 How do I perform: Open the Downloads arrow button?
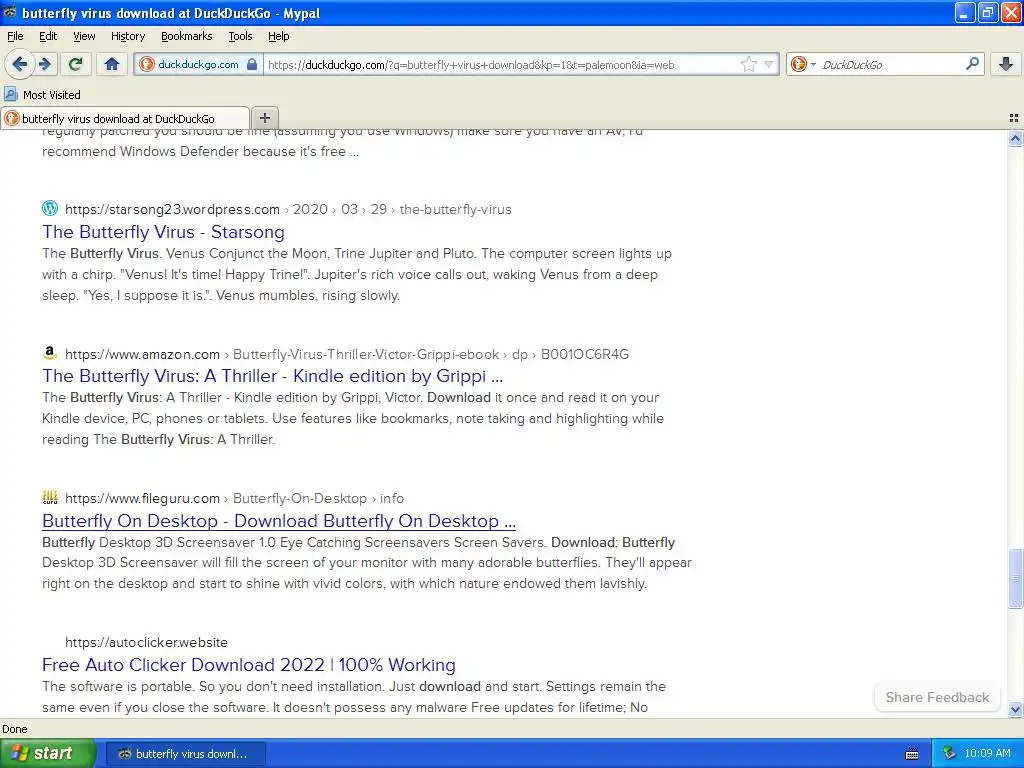tap(1006, 64)
